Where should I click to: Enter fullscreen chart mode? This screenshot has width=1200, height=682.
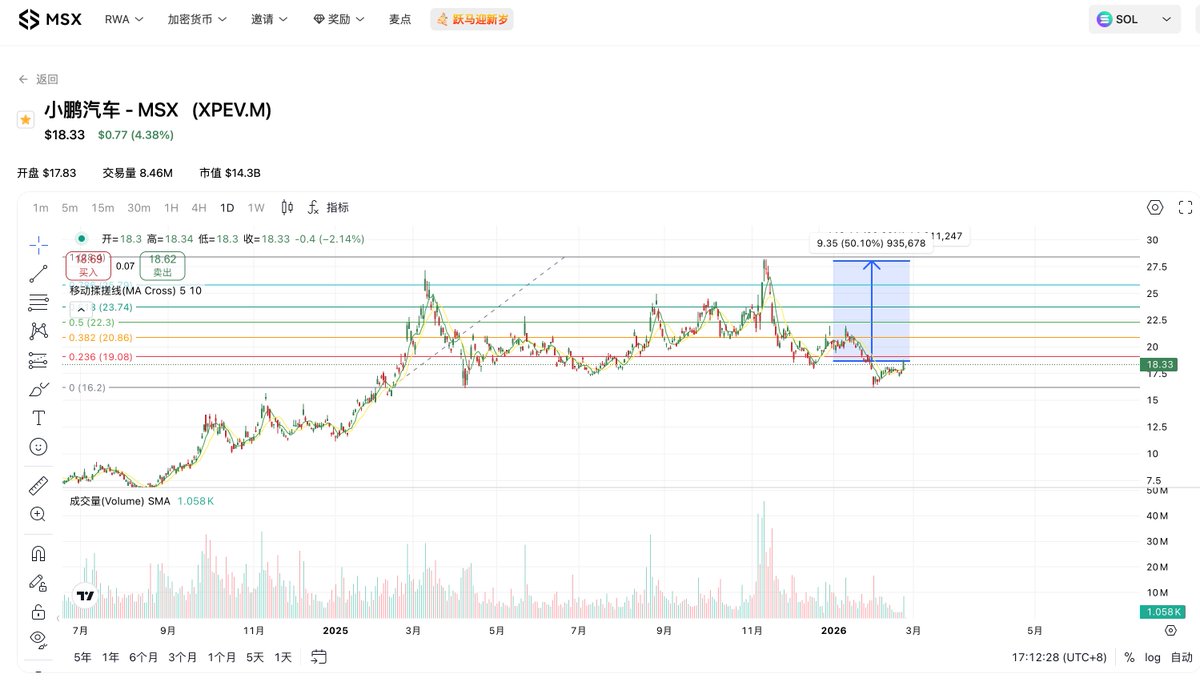click(x=1186, y=207)
